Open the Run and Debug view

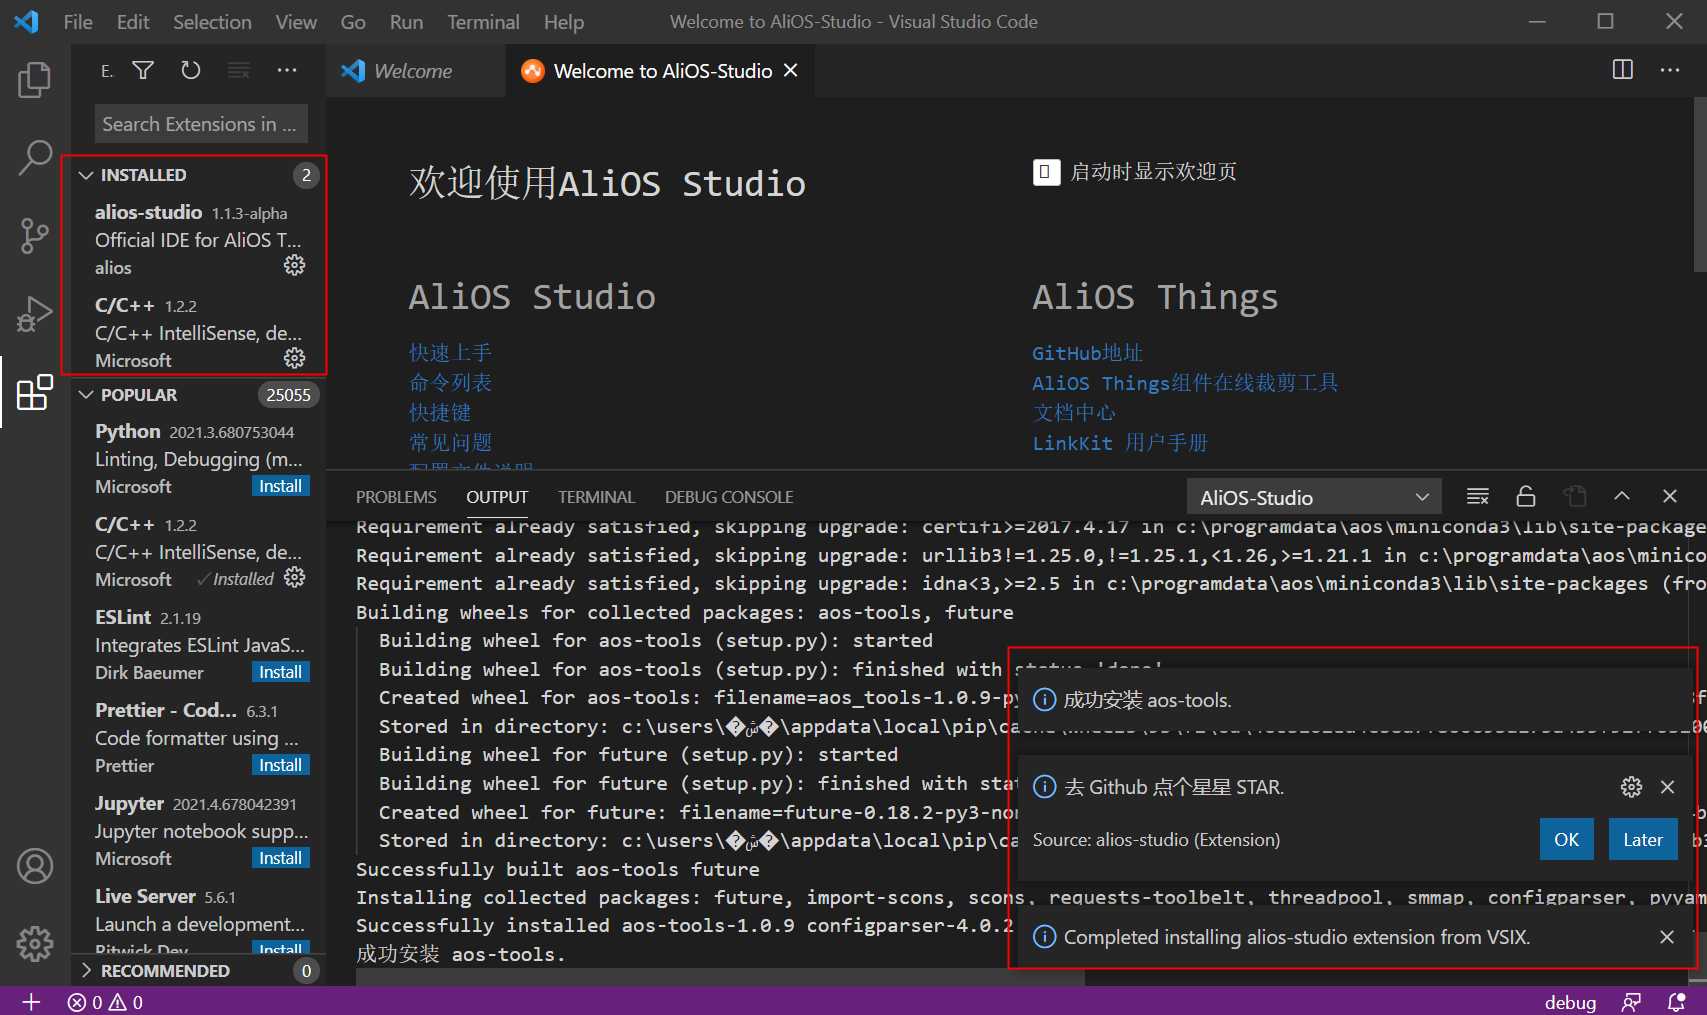tap(35, 313)
